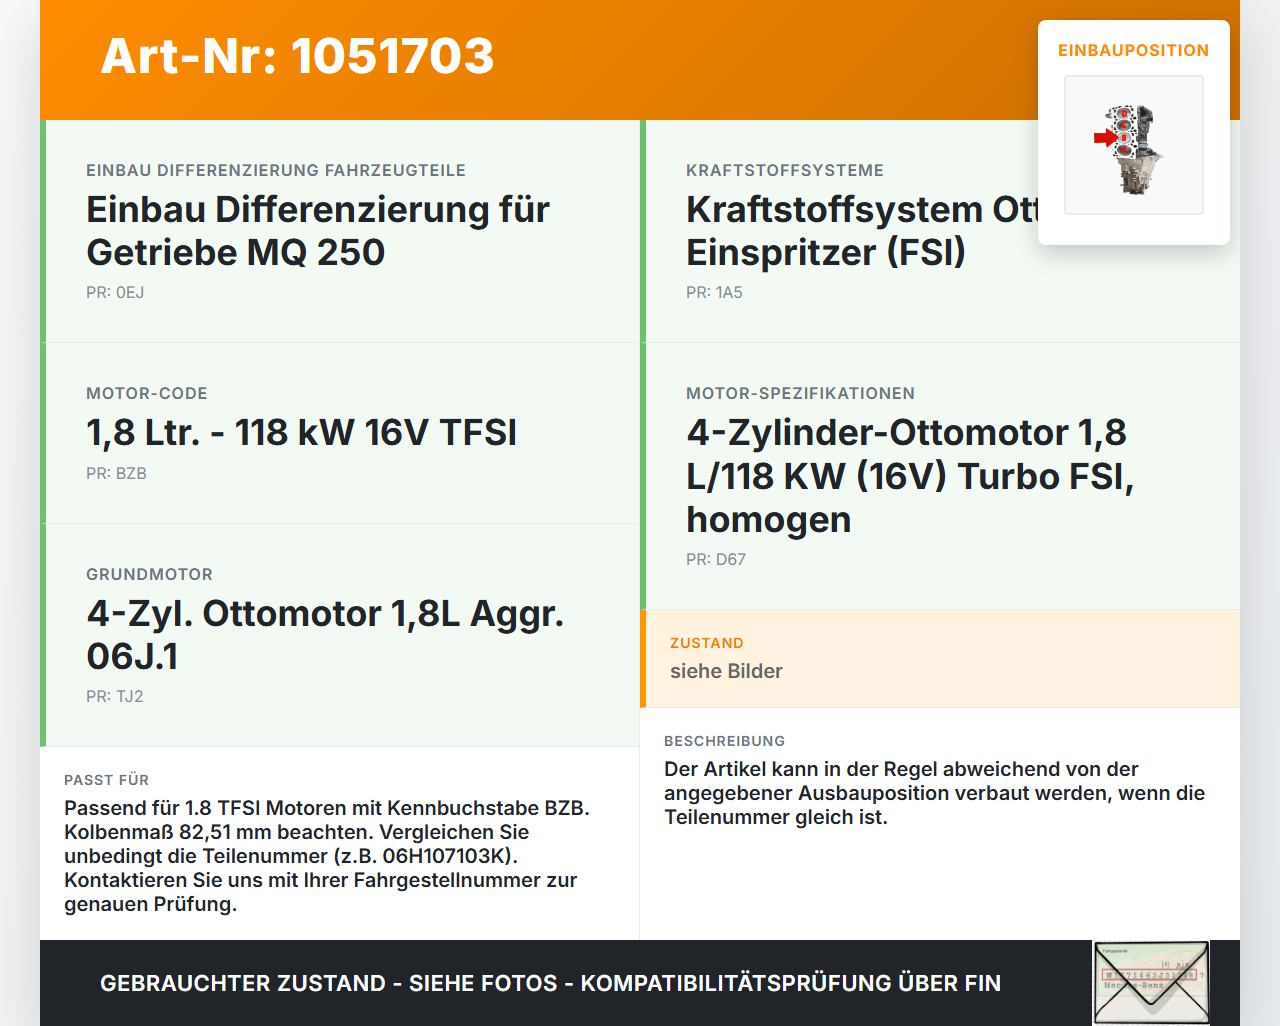
Task: Click the PR: 0EJ code
Action: click(115, 293)
